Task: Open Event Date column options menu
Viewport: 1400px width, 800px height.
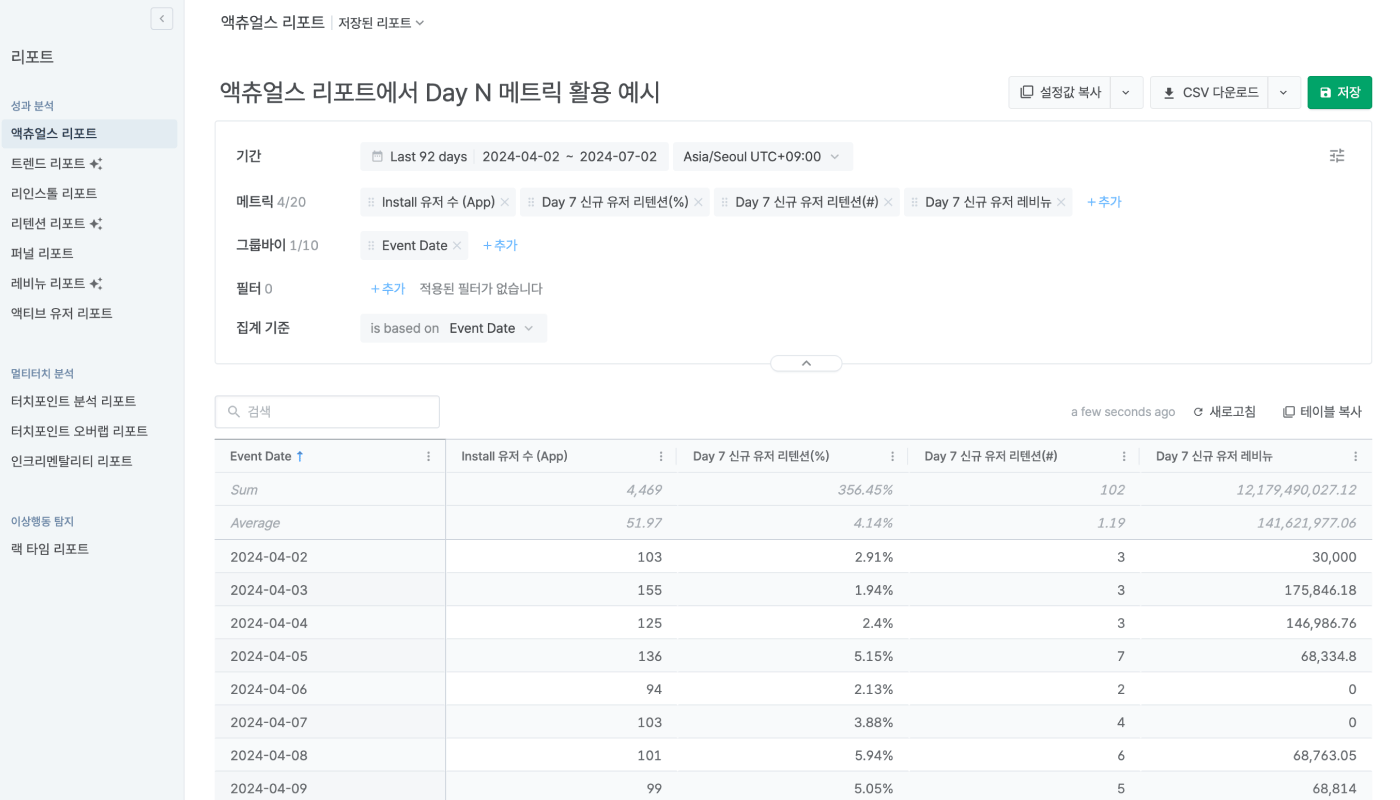Action: [429, 456]
